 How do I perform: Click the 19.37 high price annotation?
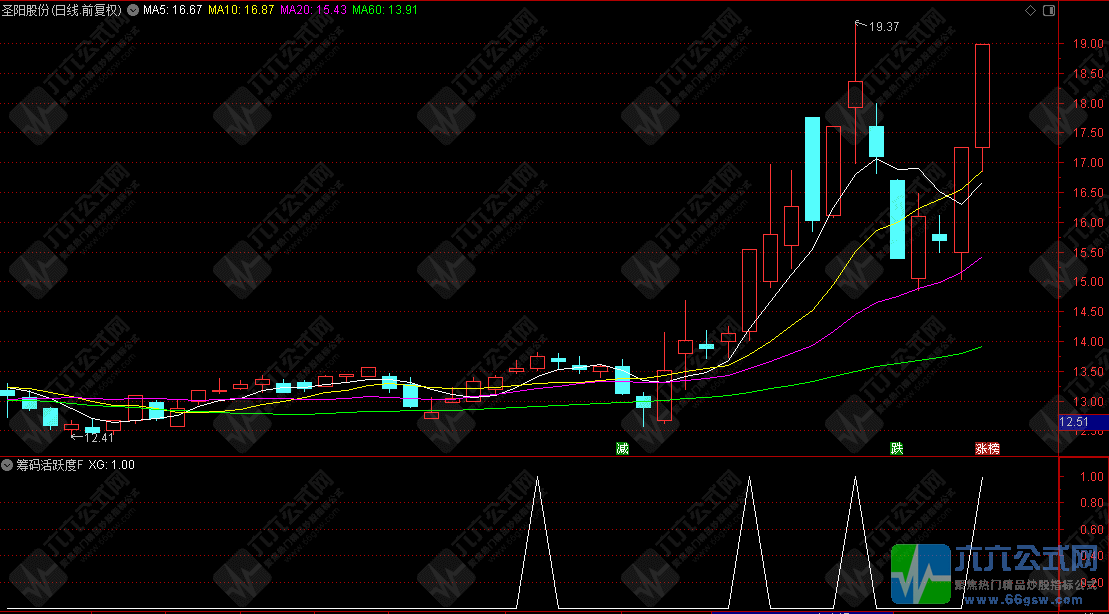click(885, 27)
